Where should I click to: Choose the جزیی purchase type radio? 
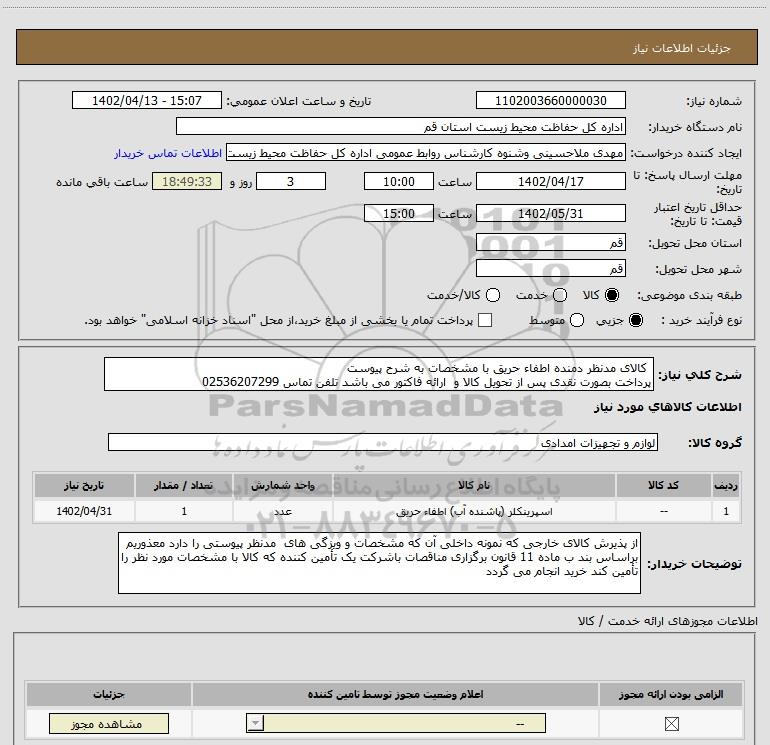[635, 320]
